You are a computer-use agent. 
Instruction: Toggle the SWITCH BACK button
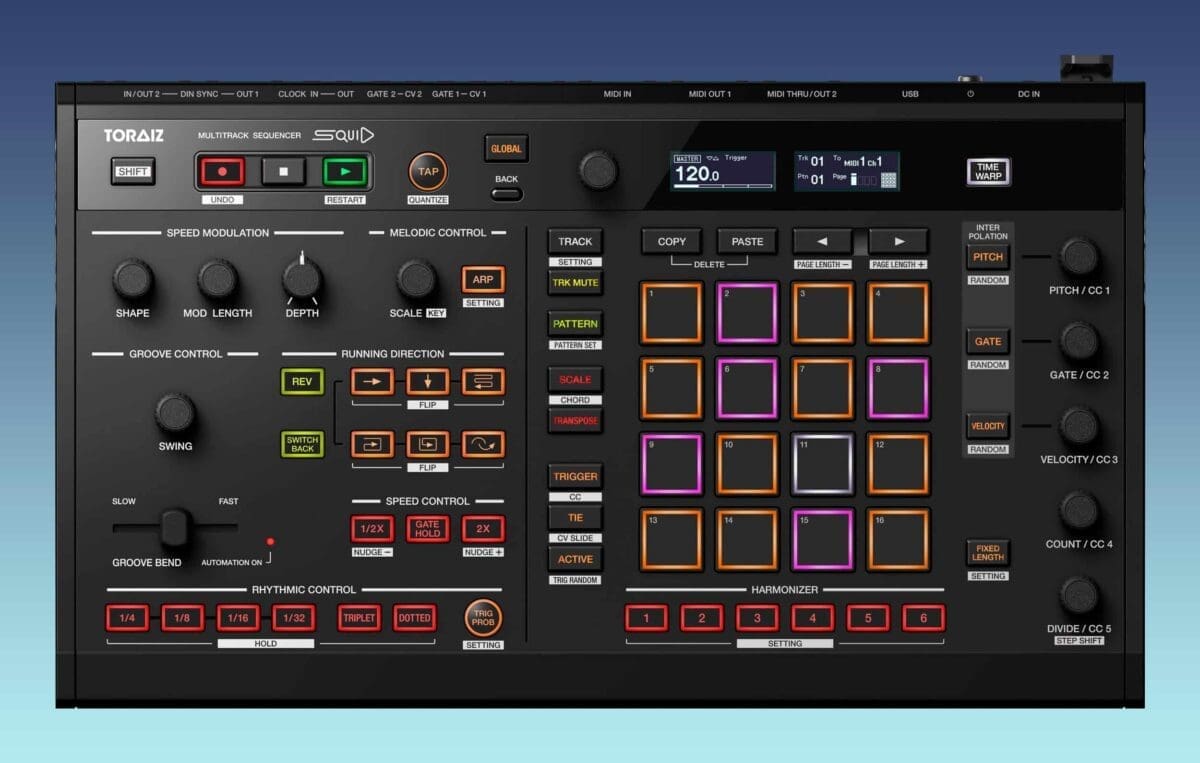(302, 444)
